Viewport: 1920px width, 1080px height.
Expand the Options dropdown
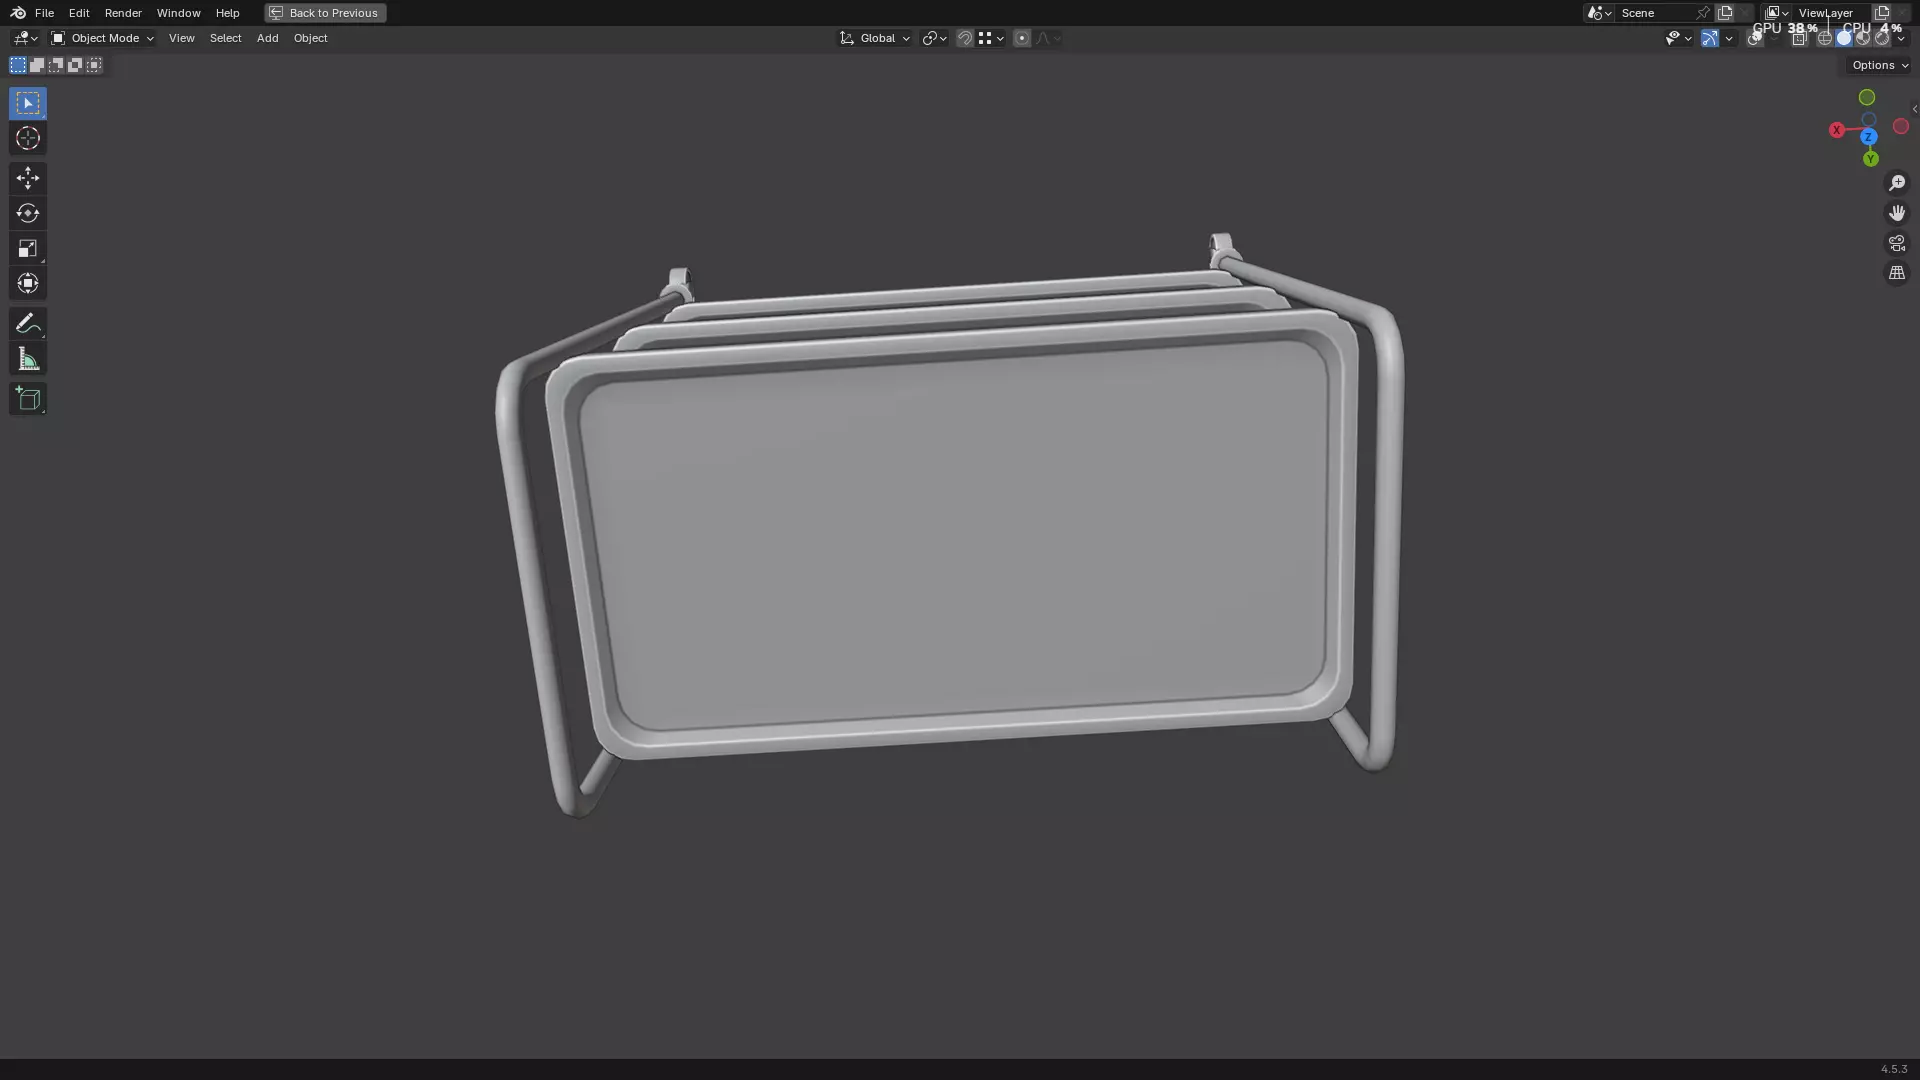(1879, 65)
